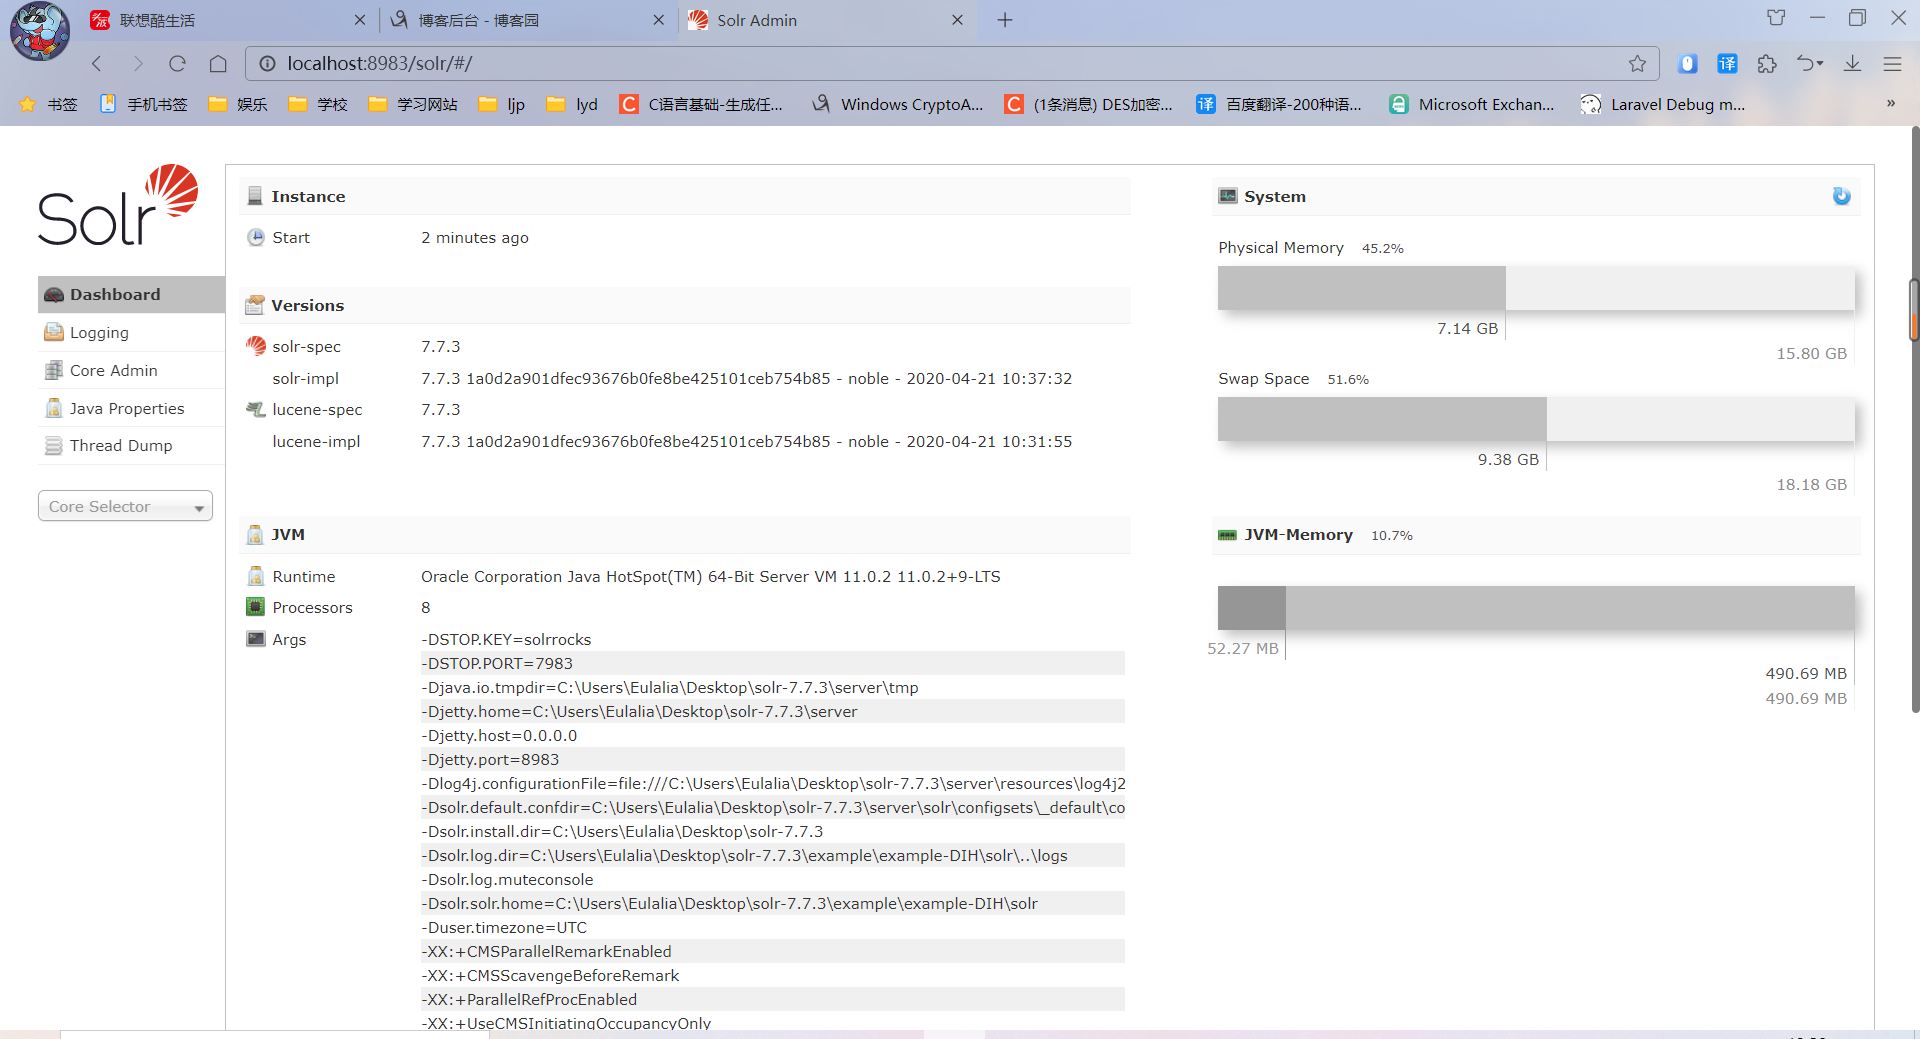Click the JVM-Memory usage bar
This screenshot has height=1039, width=1920.
tap(1536, 608)
